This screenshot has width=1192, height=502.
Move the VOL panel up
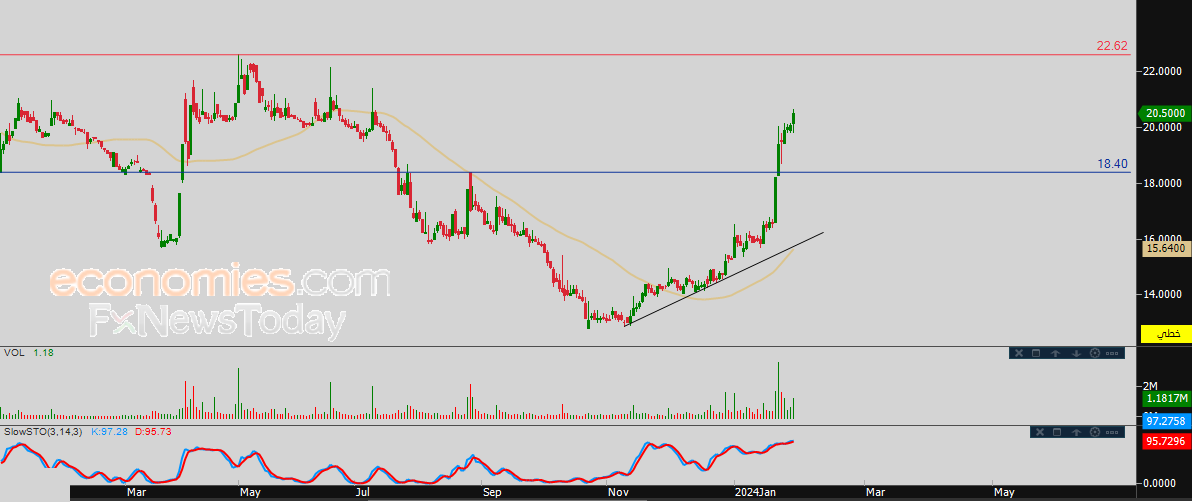click(x=1056, y=353)
